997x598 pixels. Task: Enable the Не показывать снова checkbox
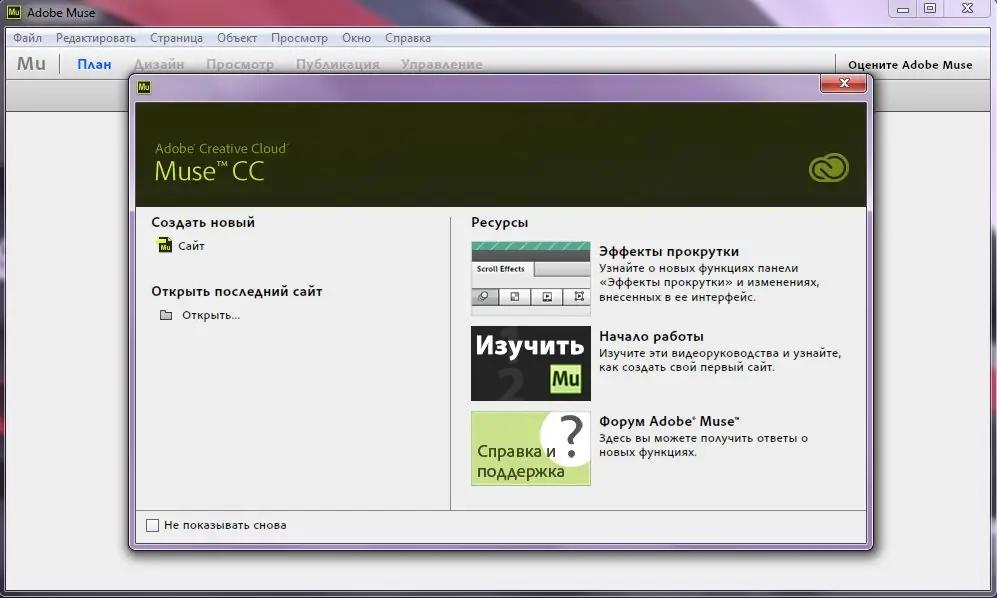point(153,525)
